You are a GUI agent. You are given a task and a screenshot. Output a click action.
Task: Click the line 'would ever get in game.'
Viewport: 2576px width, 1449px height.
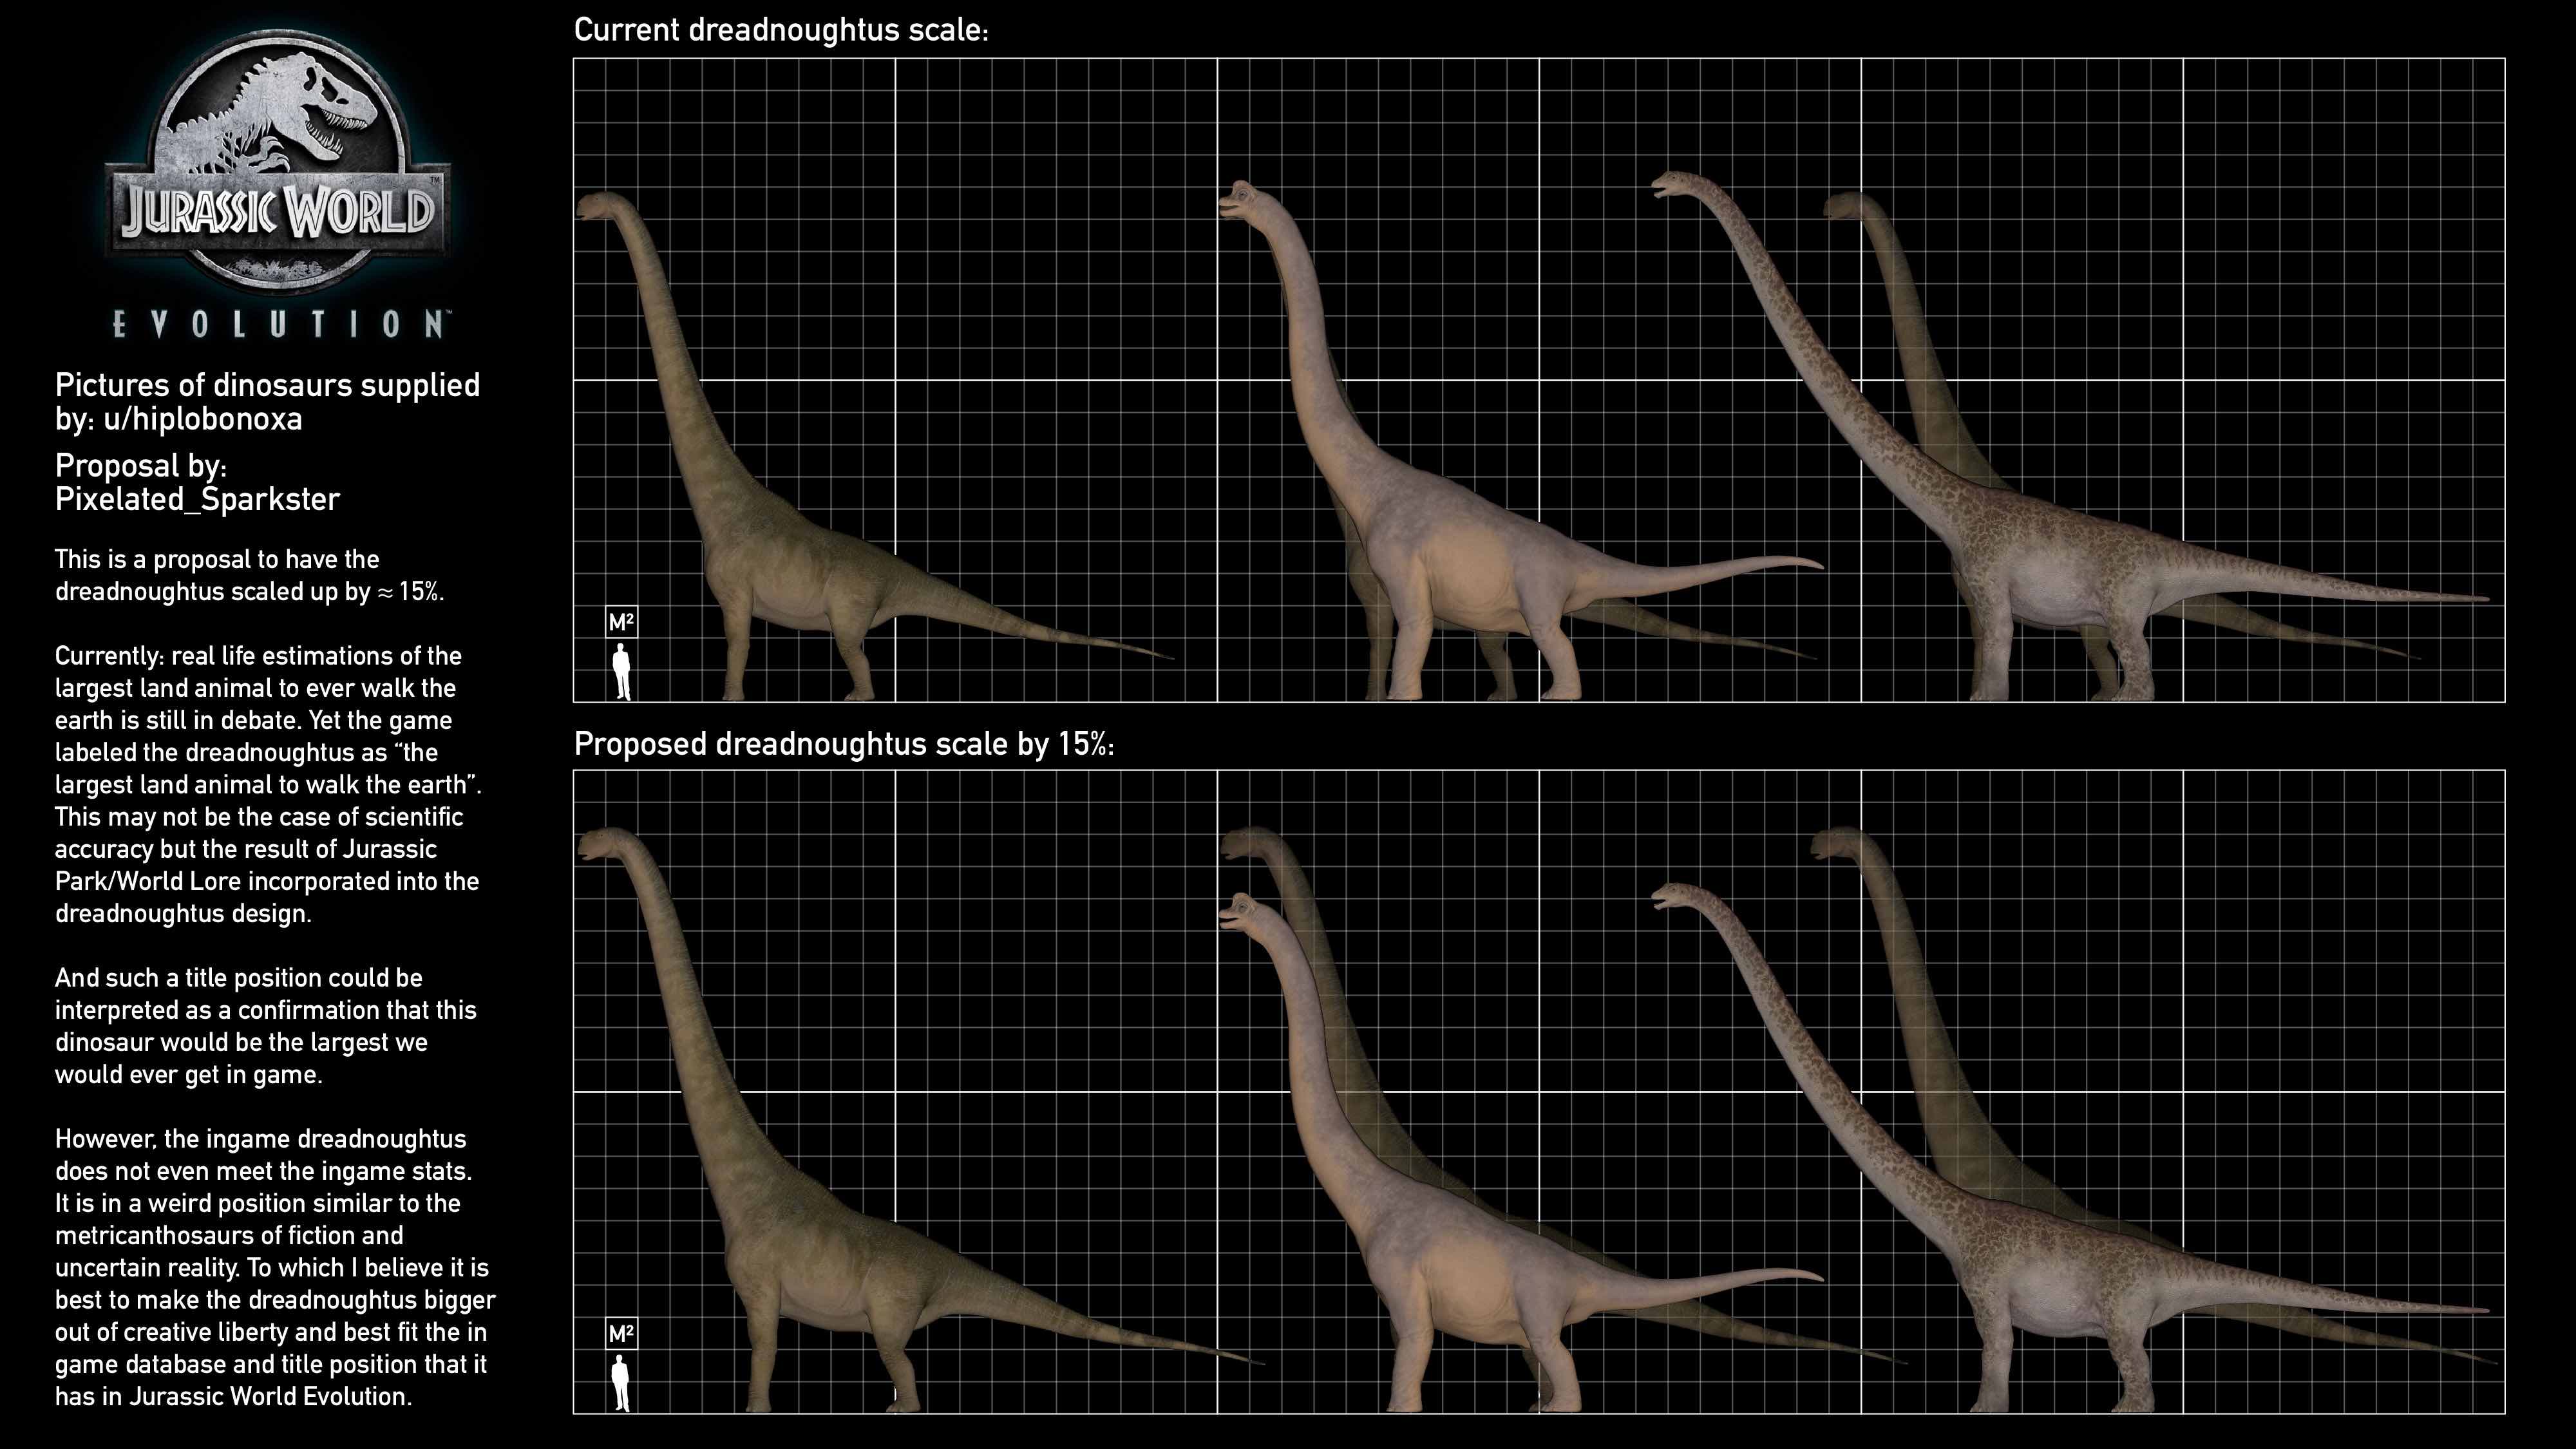pyautogui.click(x=189, y=1075)
